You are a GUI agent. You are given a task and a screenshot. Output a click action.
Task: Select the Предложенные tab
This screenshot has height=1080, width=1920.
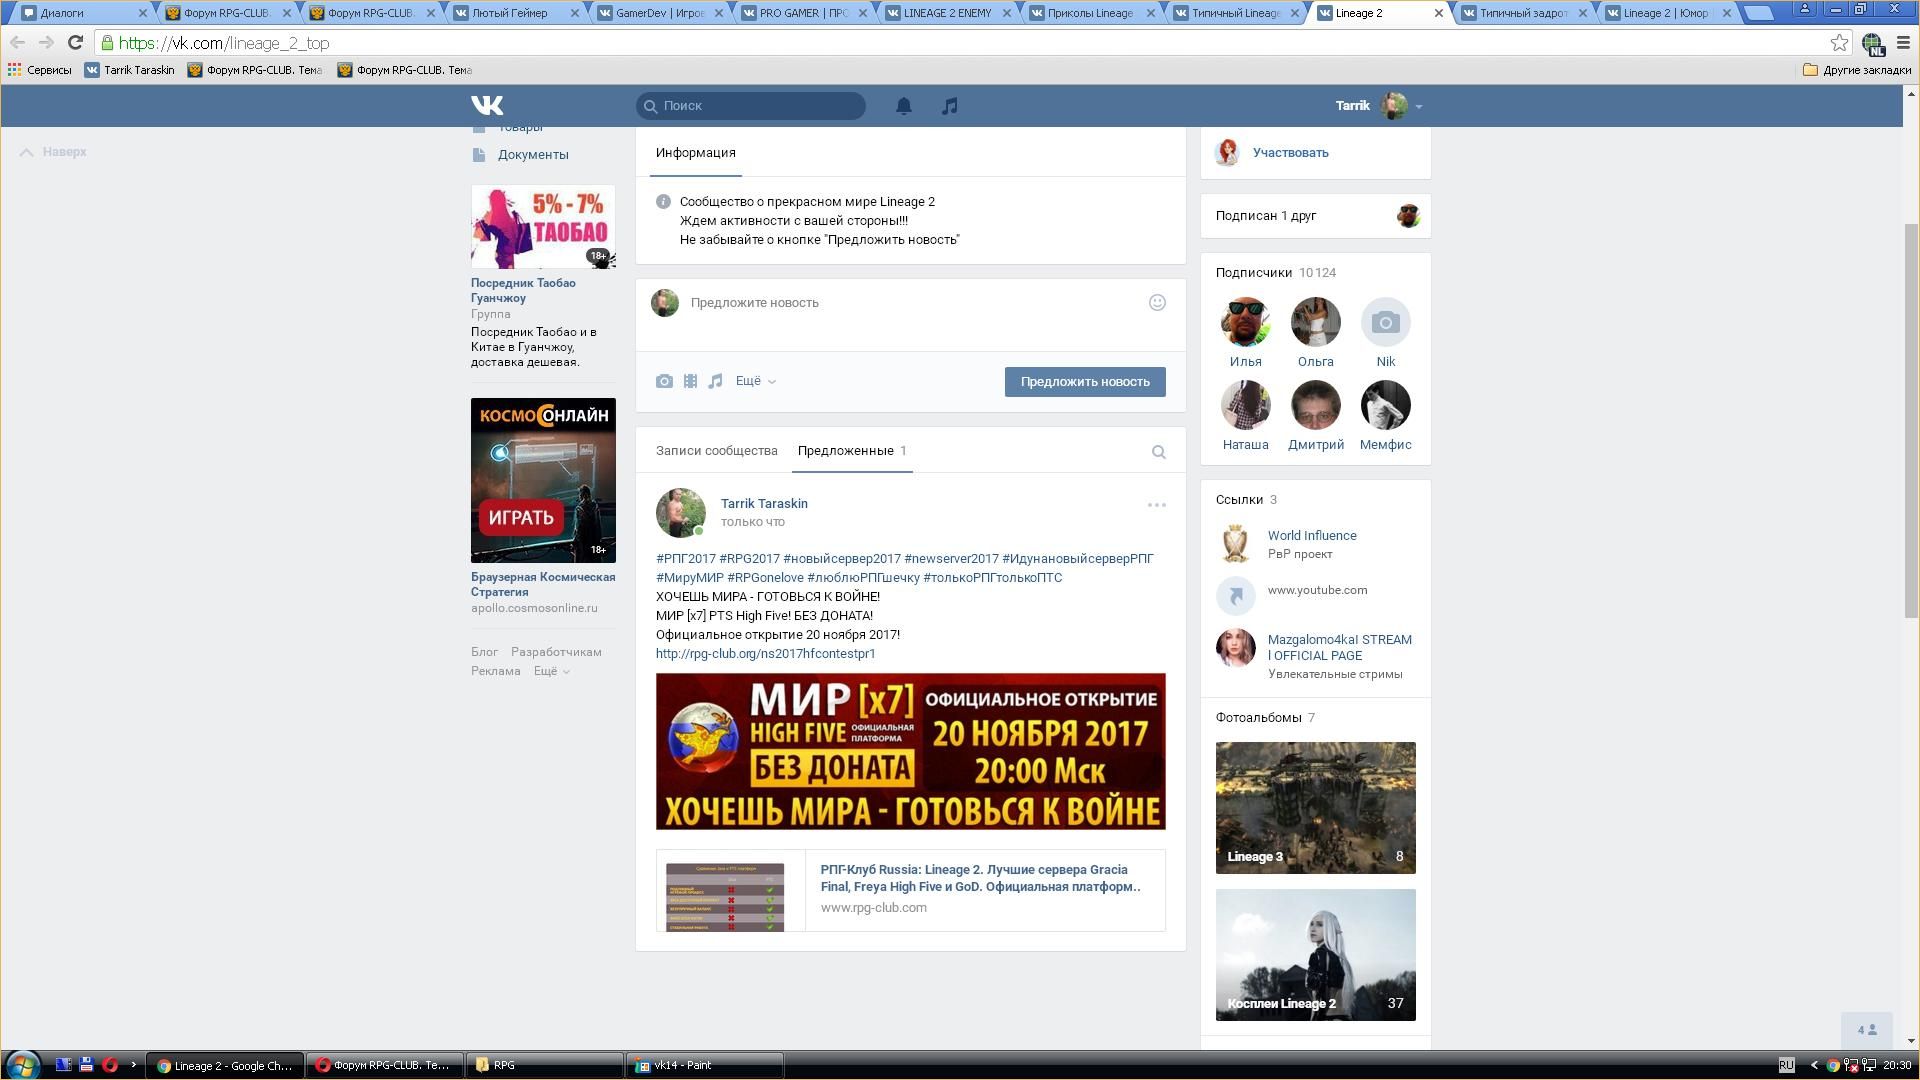click(x=845, y=451)
